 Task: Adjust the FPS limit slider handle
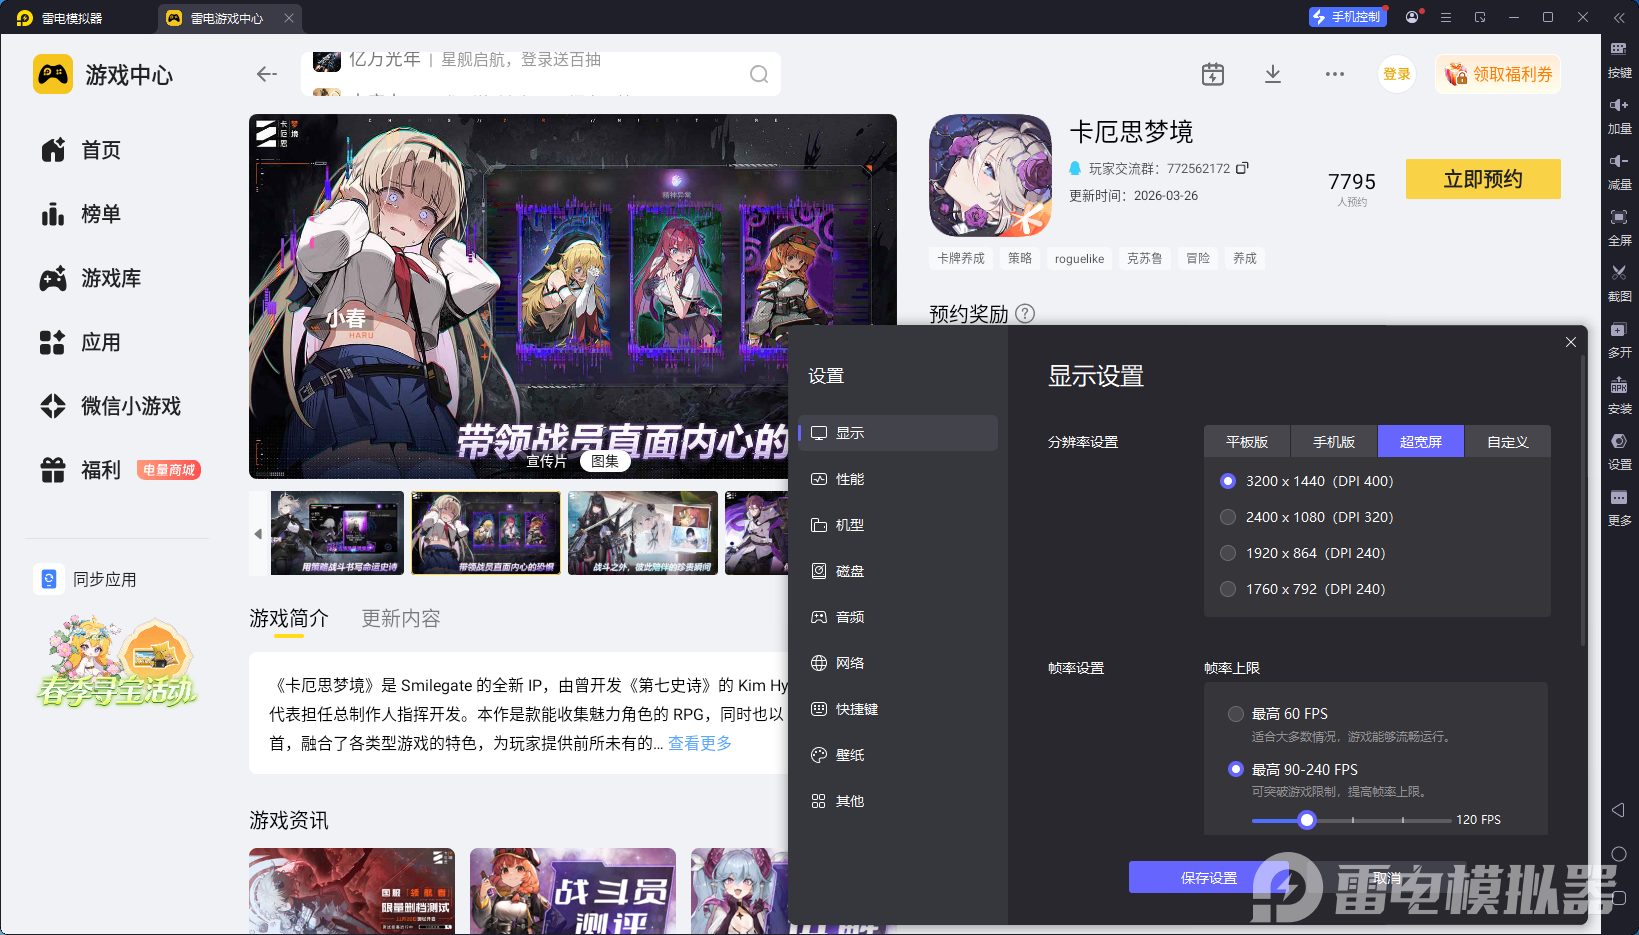(1306, 820)
